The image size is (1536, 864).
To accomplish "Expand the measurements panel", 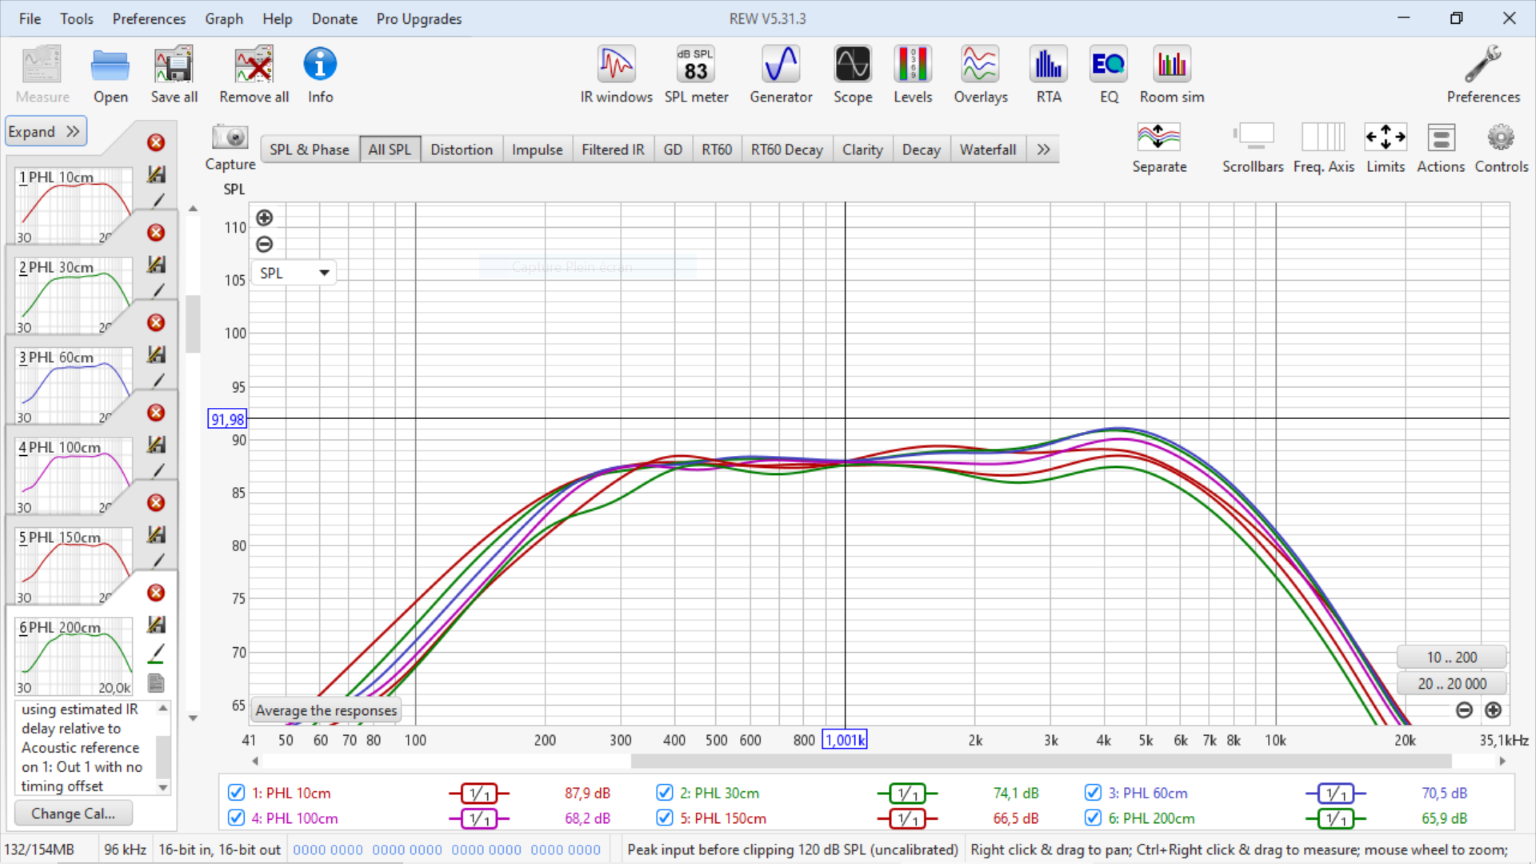I will point(45,131).
